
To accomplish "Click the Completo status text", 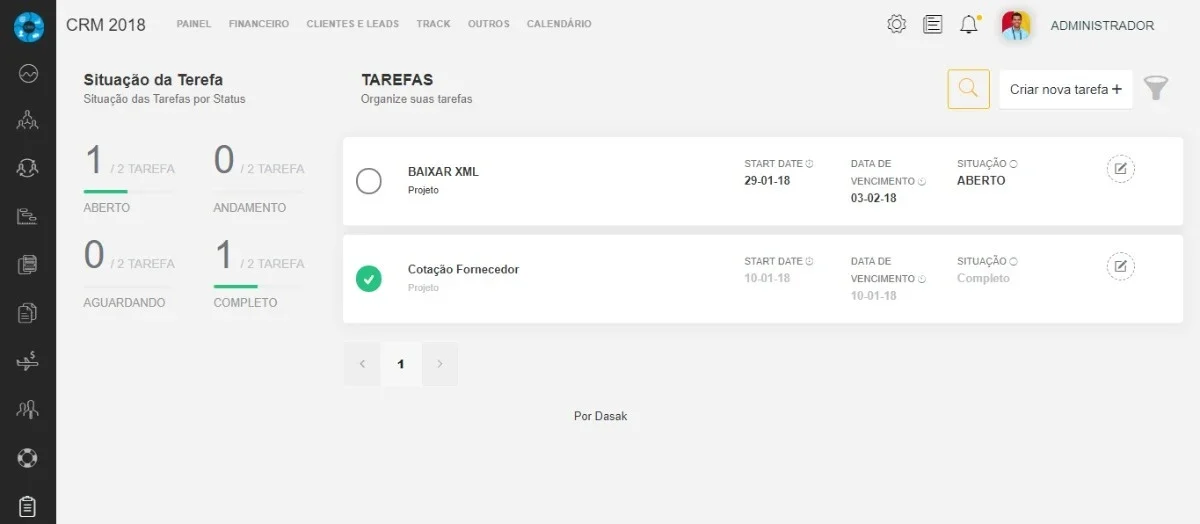I will [983, 278].
